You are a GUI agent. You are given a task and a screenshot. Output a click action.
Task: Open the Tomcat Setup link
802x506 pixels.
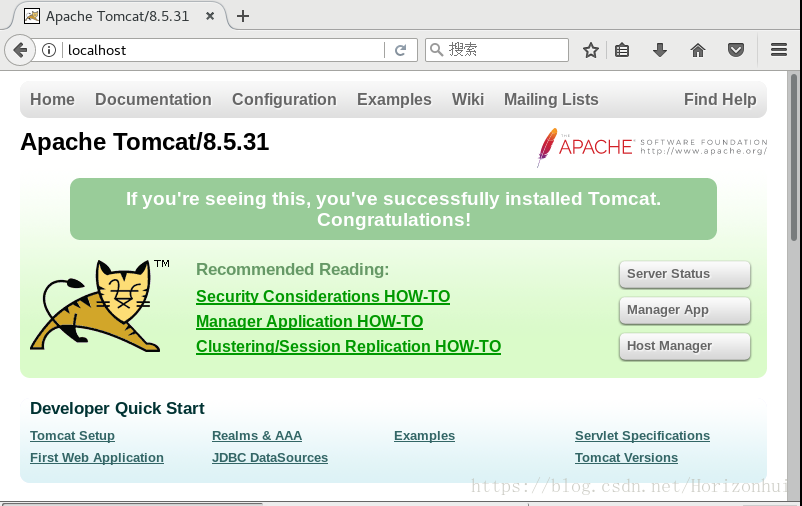click(x=72, y=436)
